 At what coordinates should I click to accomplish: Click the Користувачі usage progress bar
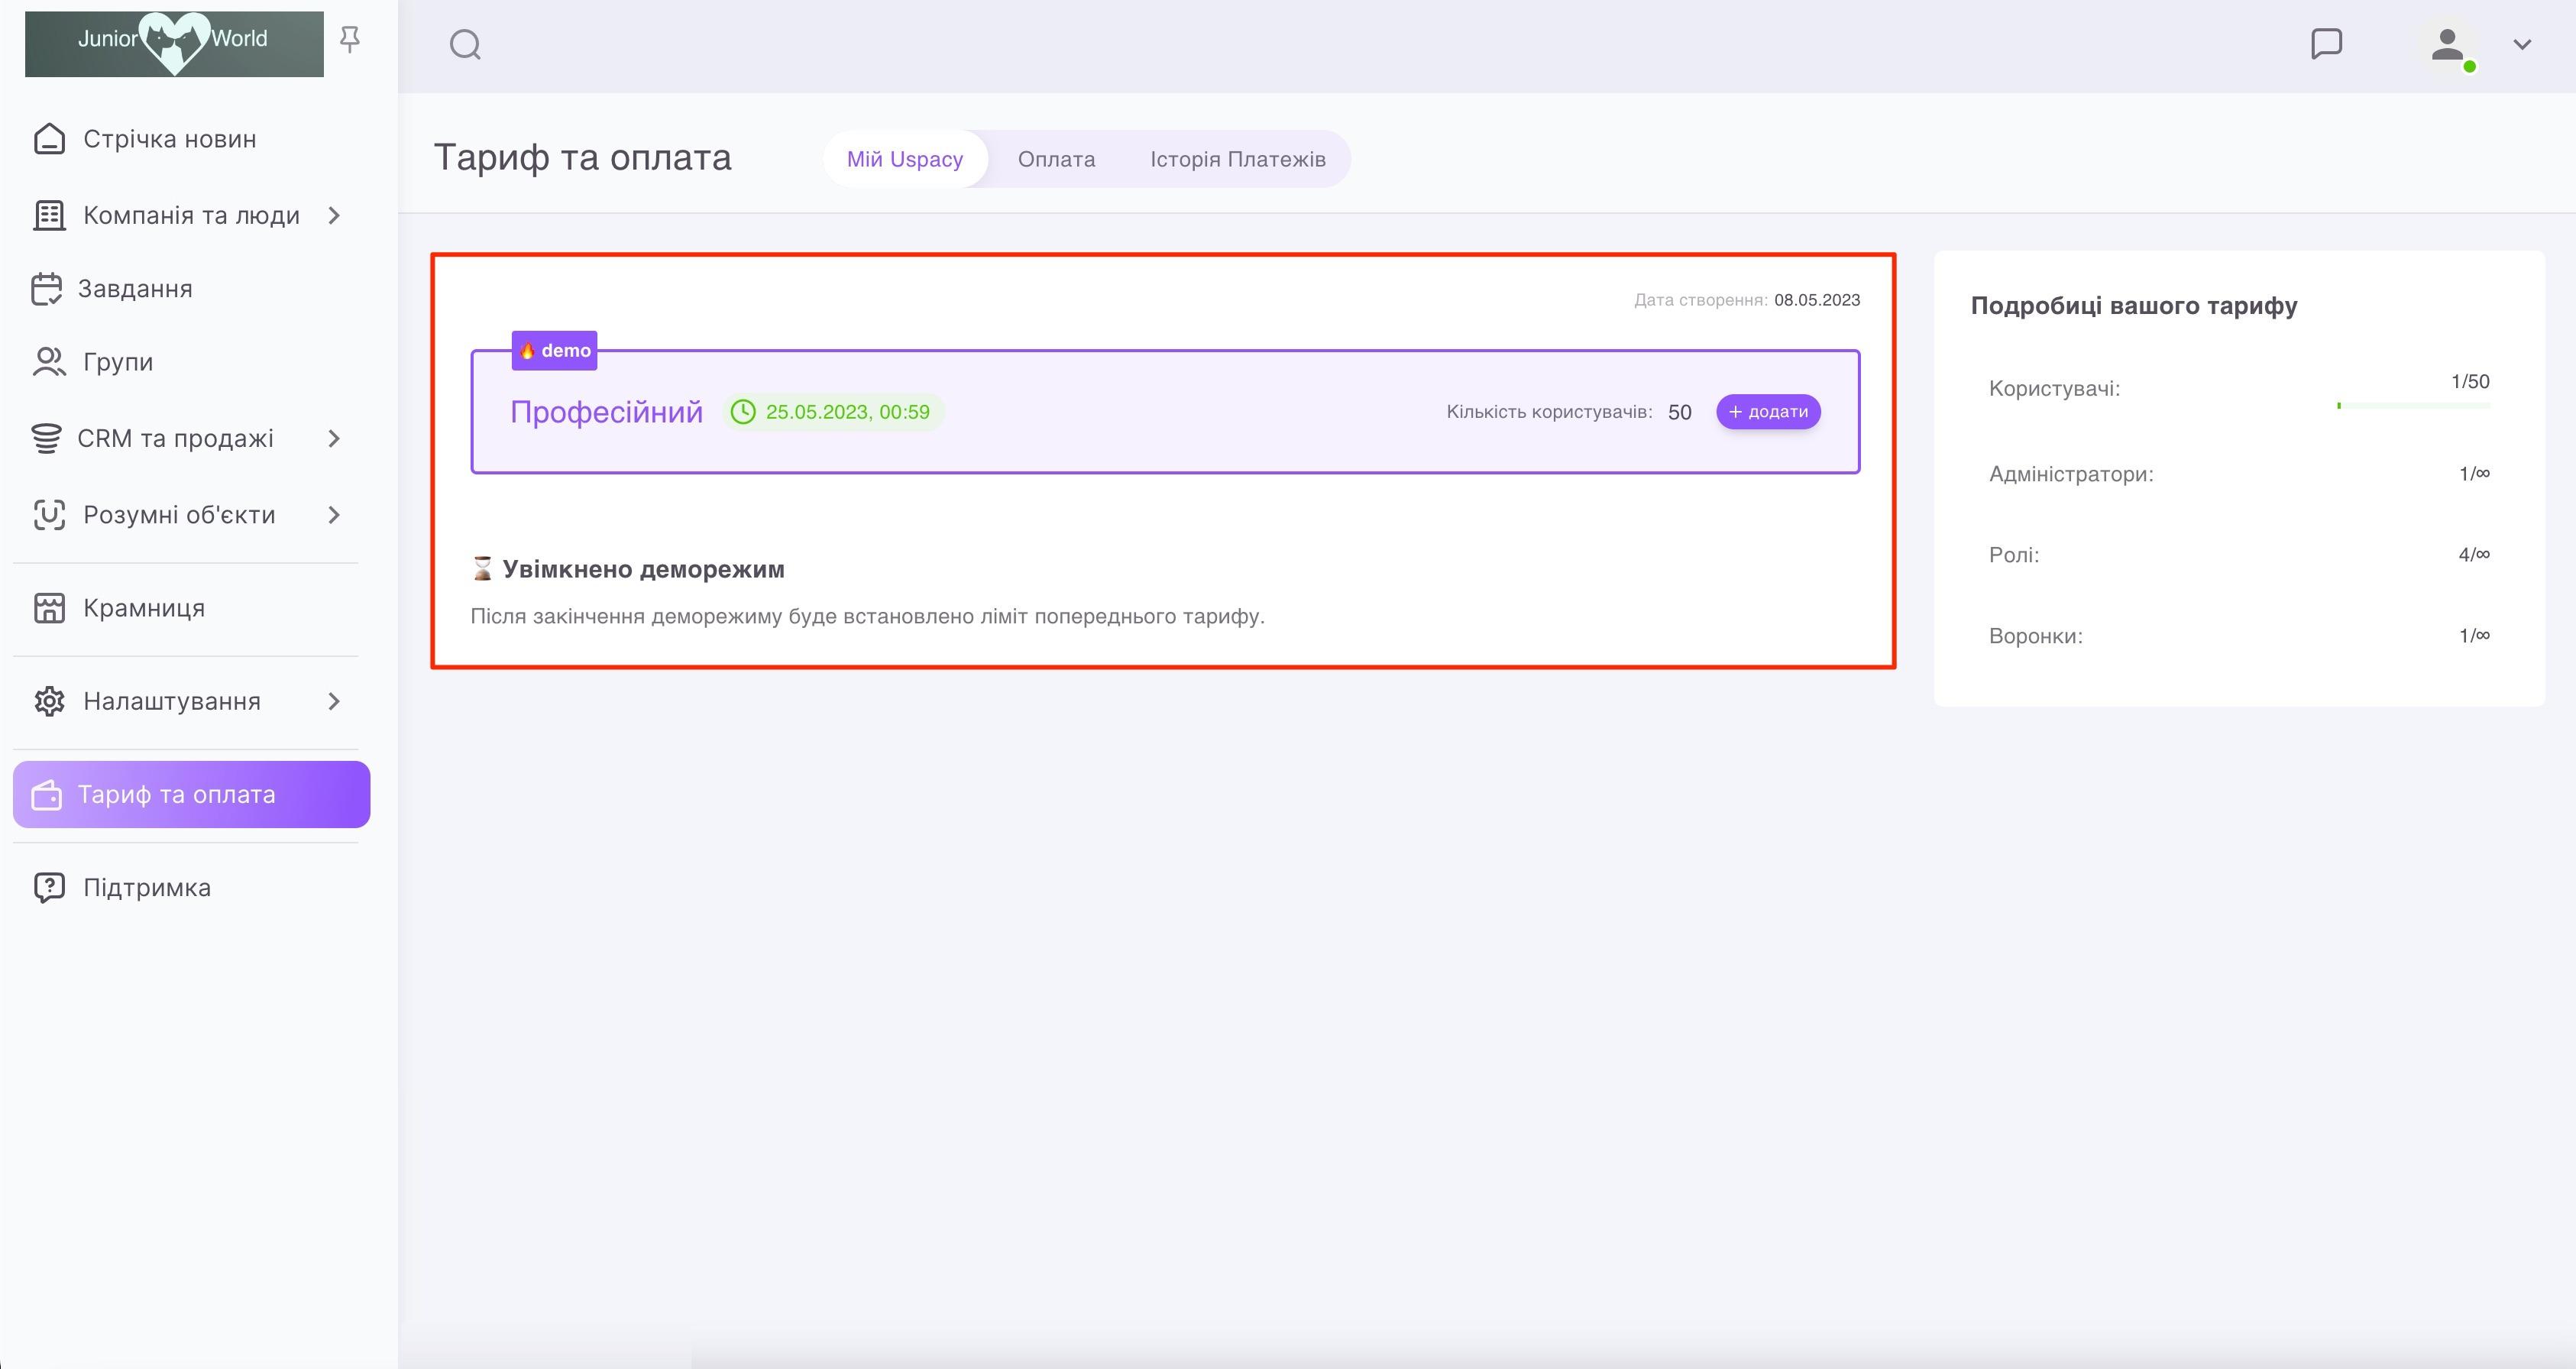(2413, 406)
